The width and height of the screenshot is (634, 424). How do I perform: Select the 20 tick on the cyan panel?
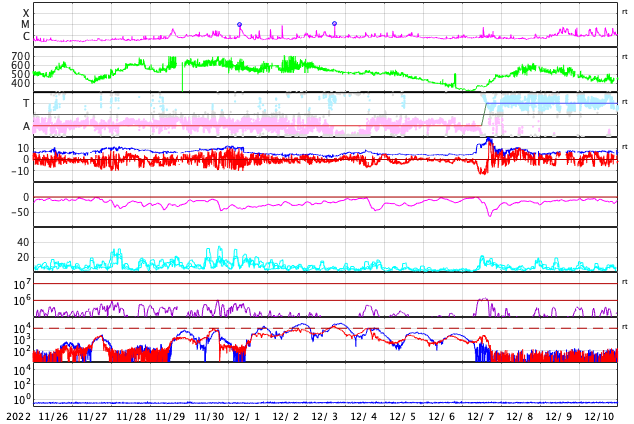pos(23,257)
